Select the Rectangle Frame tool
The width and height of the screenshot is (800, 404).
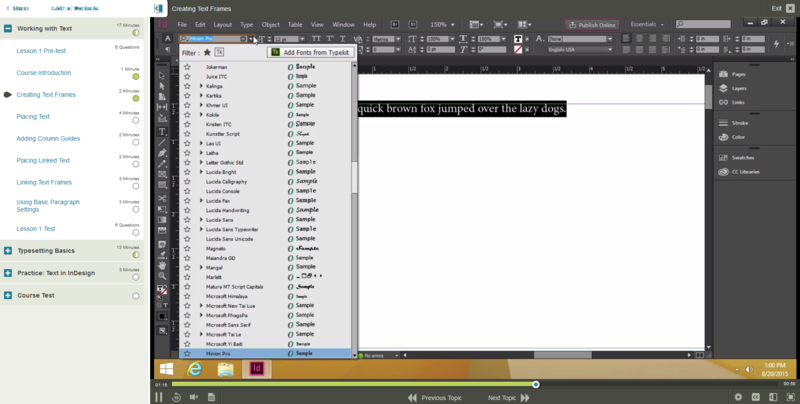162,174
